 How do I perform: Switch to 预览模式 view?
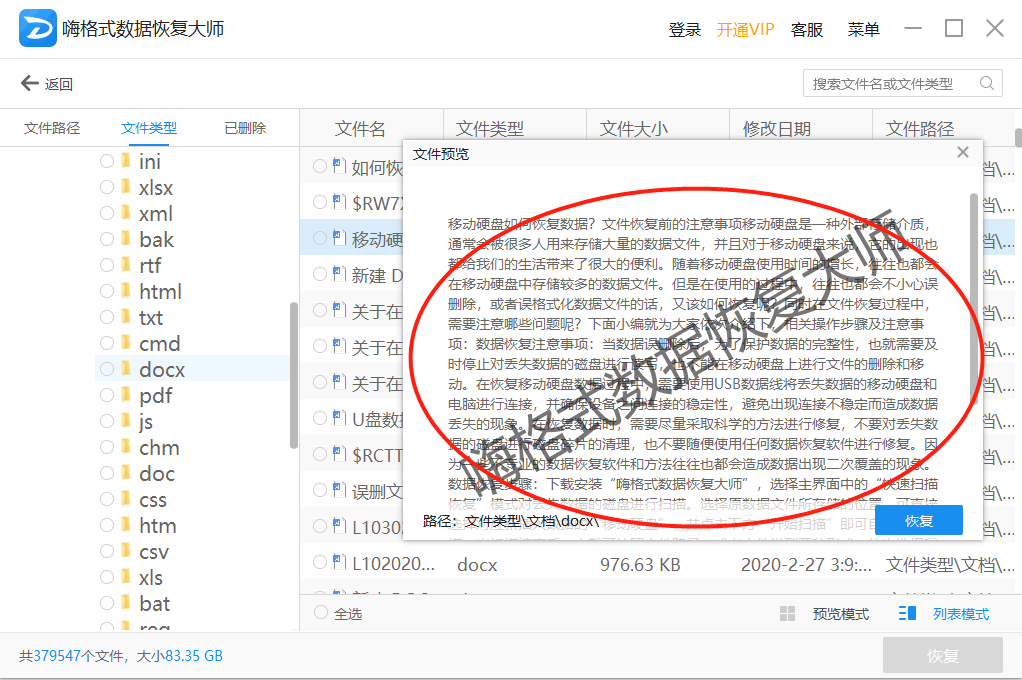[840, 613]
